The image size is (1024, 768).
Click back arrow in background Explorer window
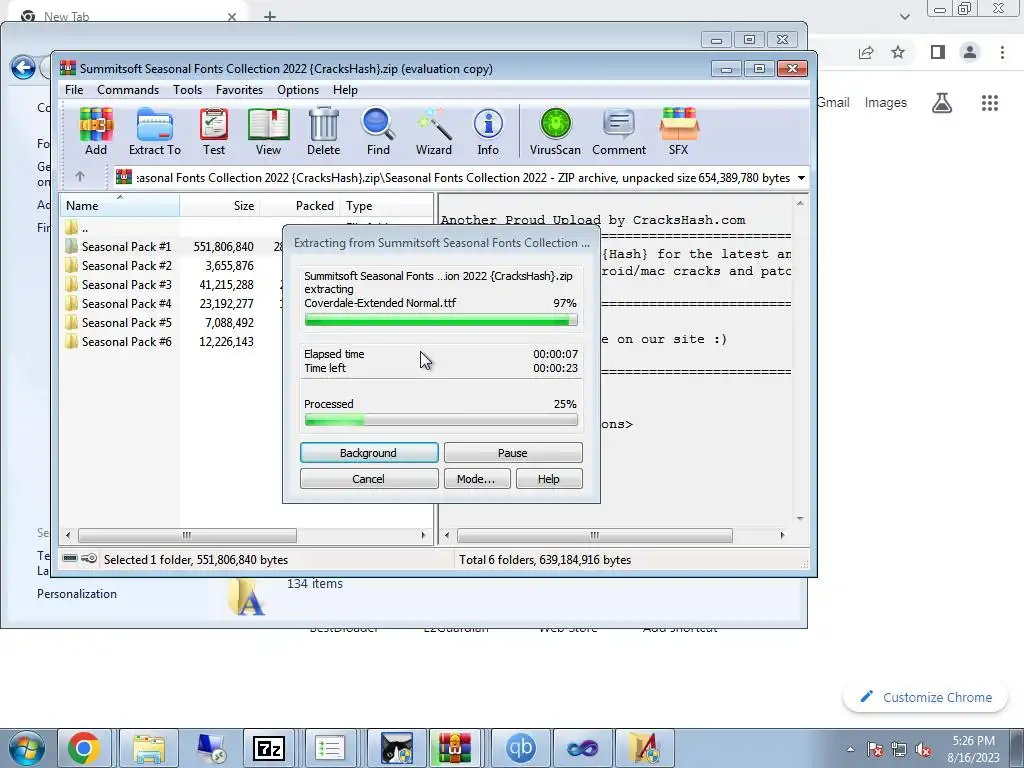pyautogui.click(x=24, y=67)
